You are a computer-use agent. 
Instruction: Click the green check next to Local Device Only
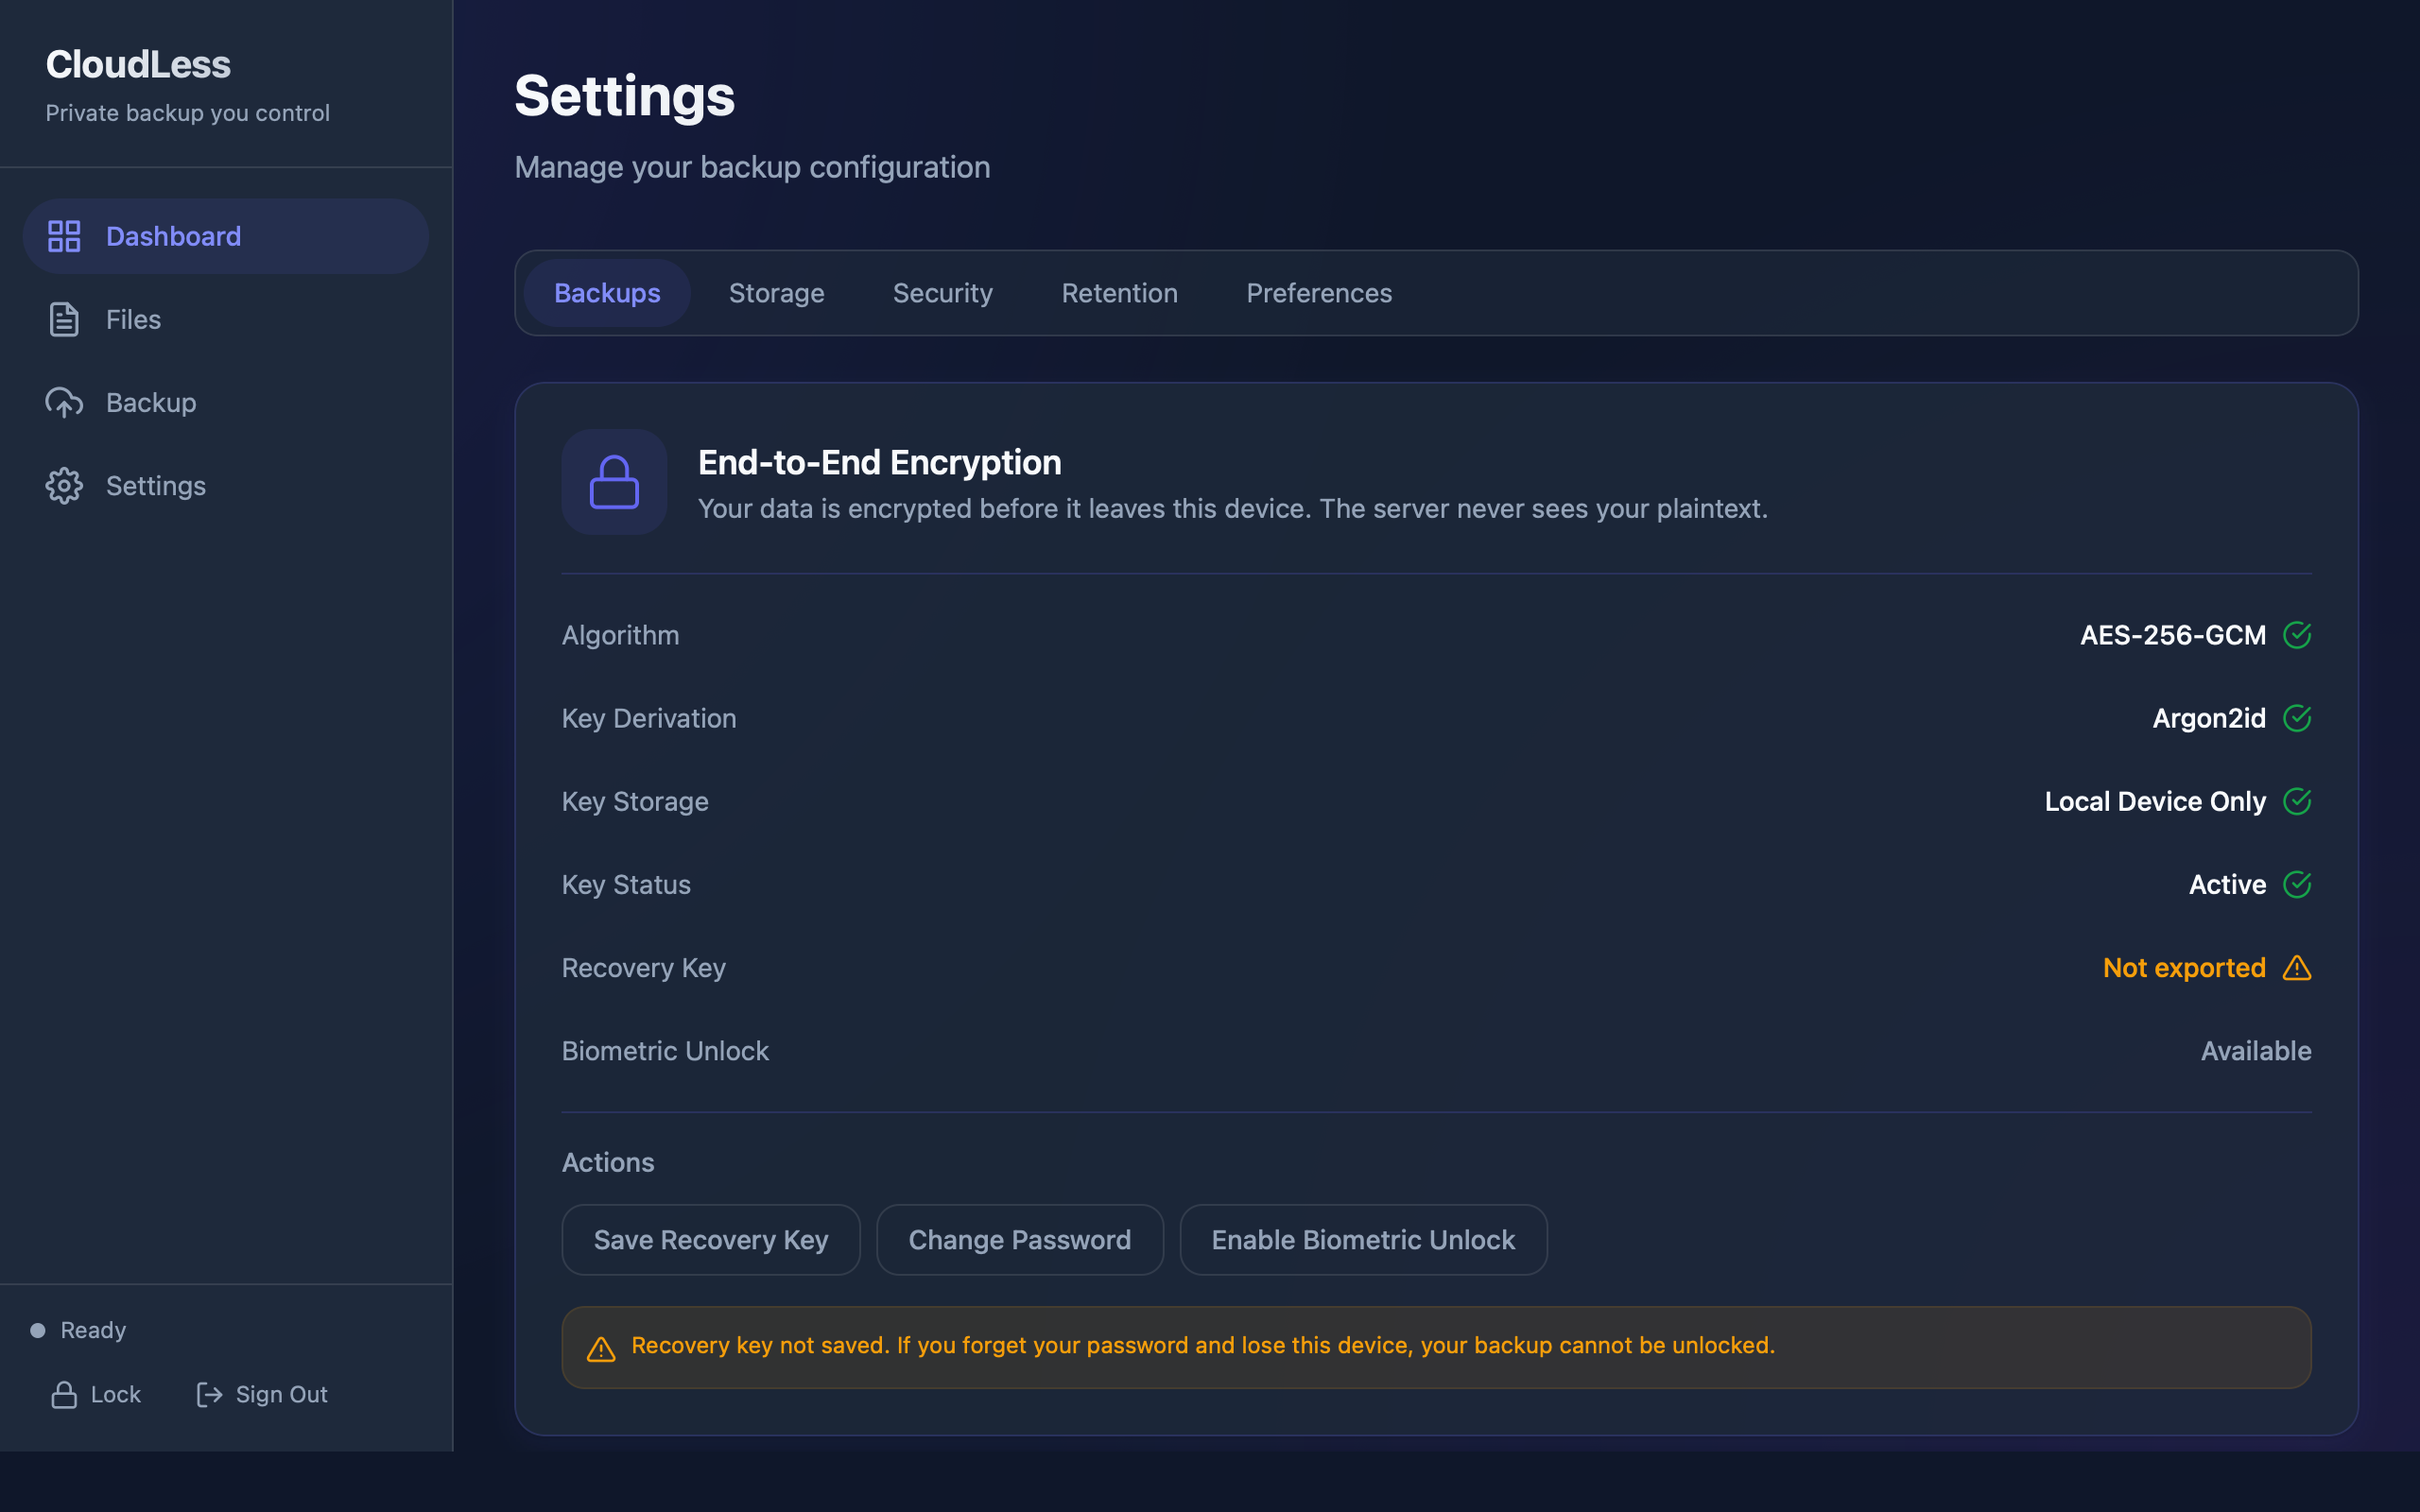[2297, 801]
